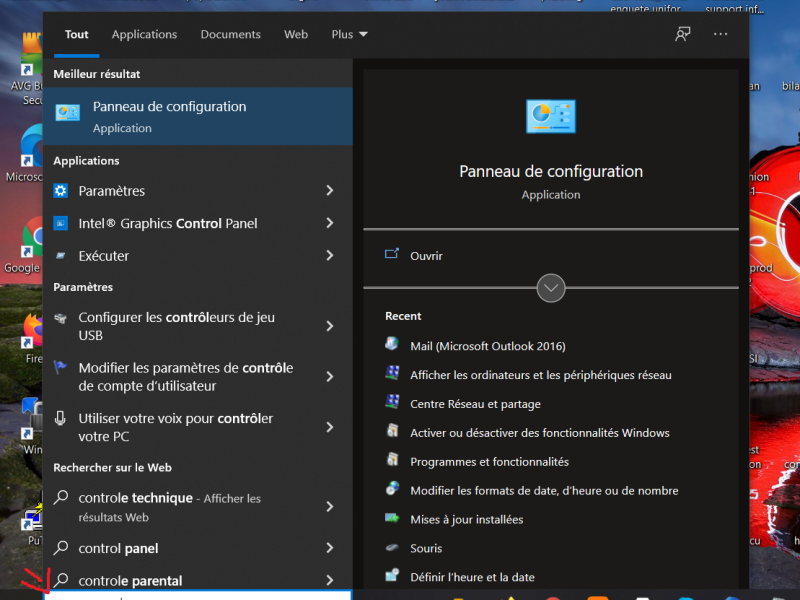Click the Paramètres gear icon
This screenshot has height=600, width=800.
coord(61,191)
